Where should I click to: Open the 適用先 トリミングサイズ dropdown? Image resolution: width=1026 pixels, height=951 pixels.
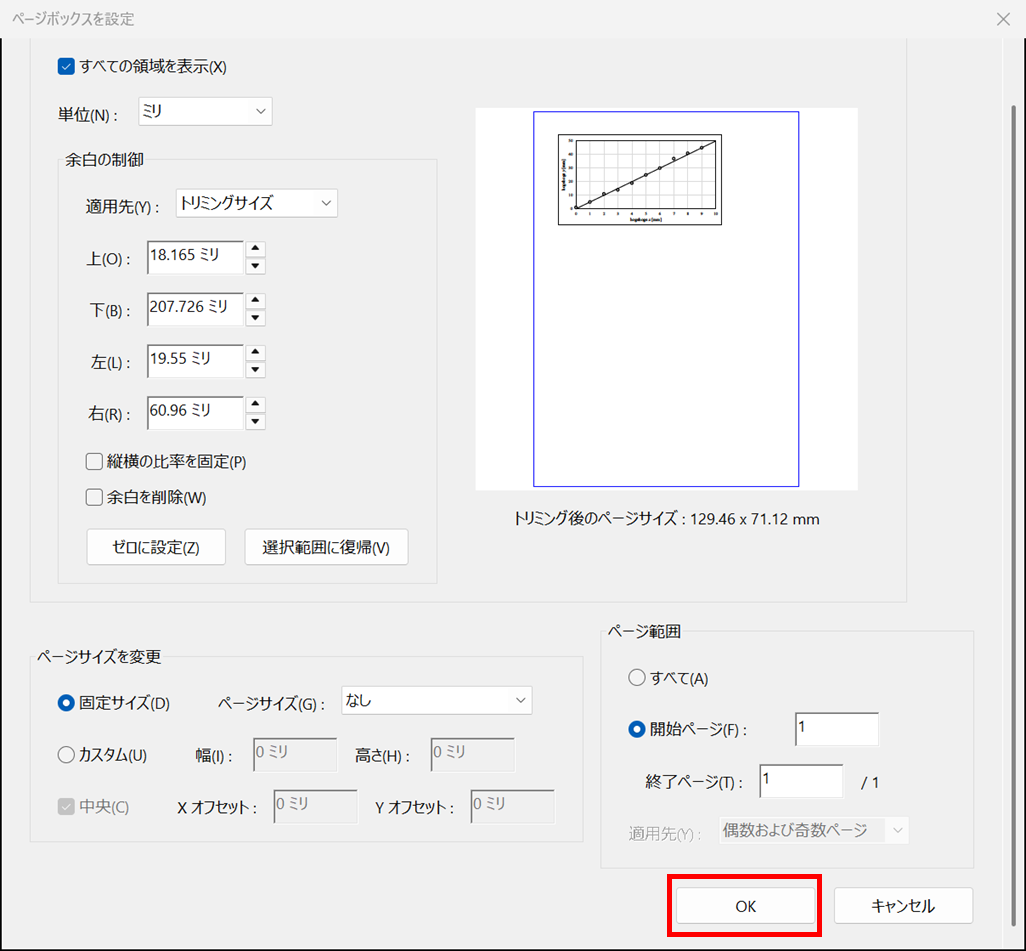(x=256, y=203)
